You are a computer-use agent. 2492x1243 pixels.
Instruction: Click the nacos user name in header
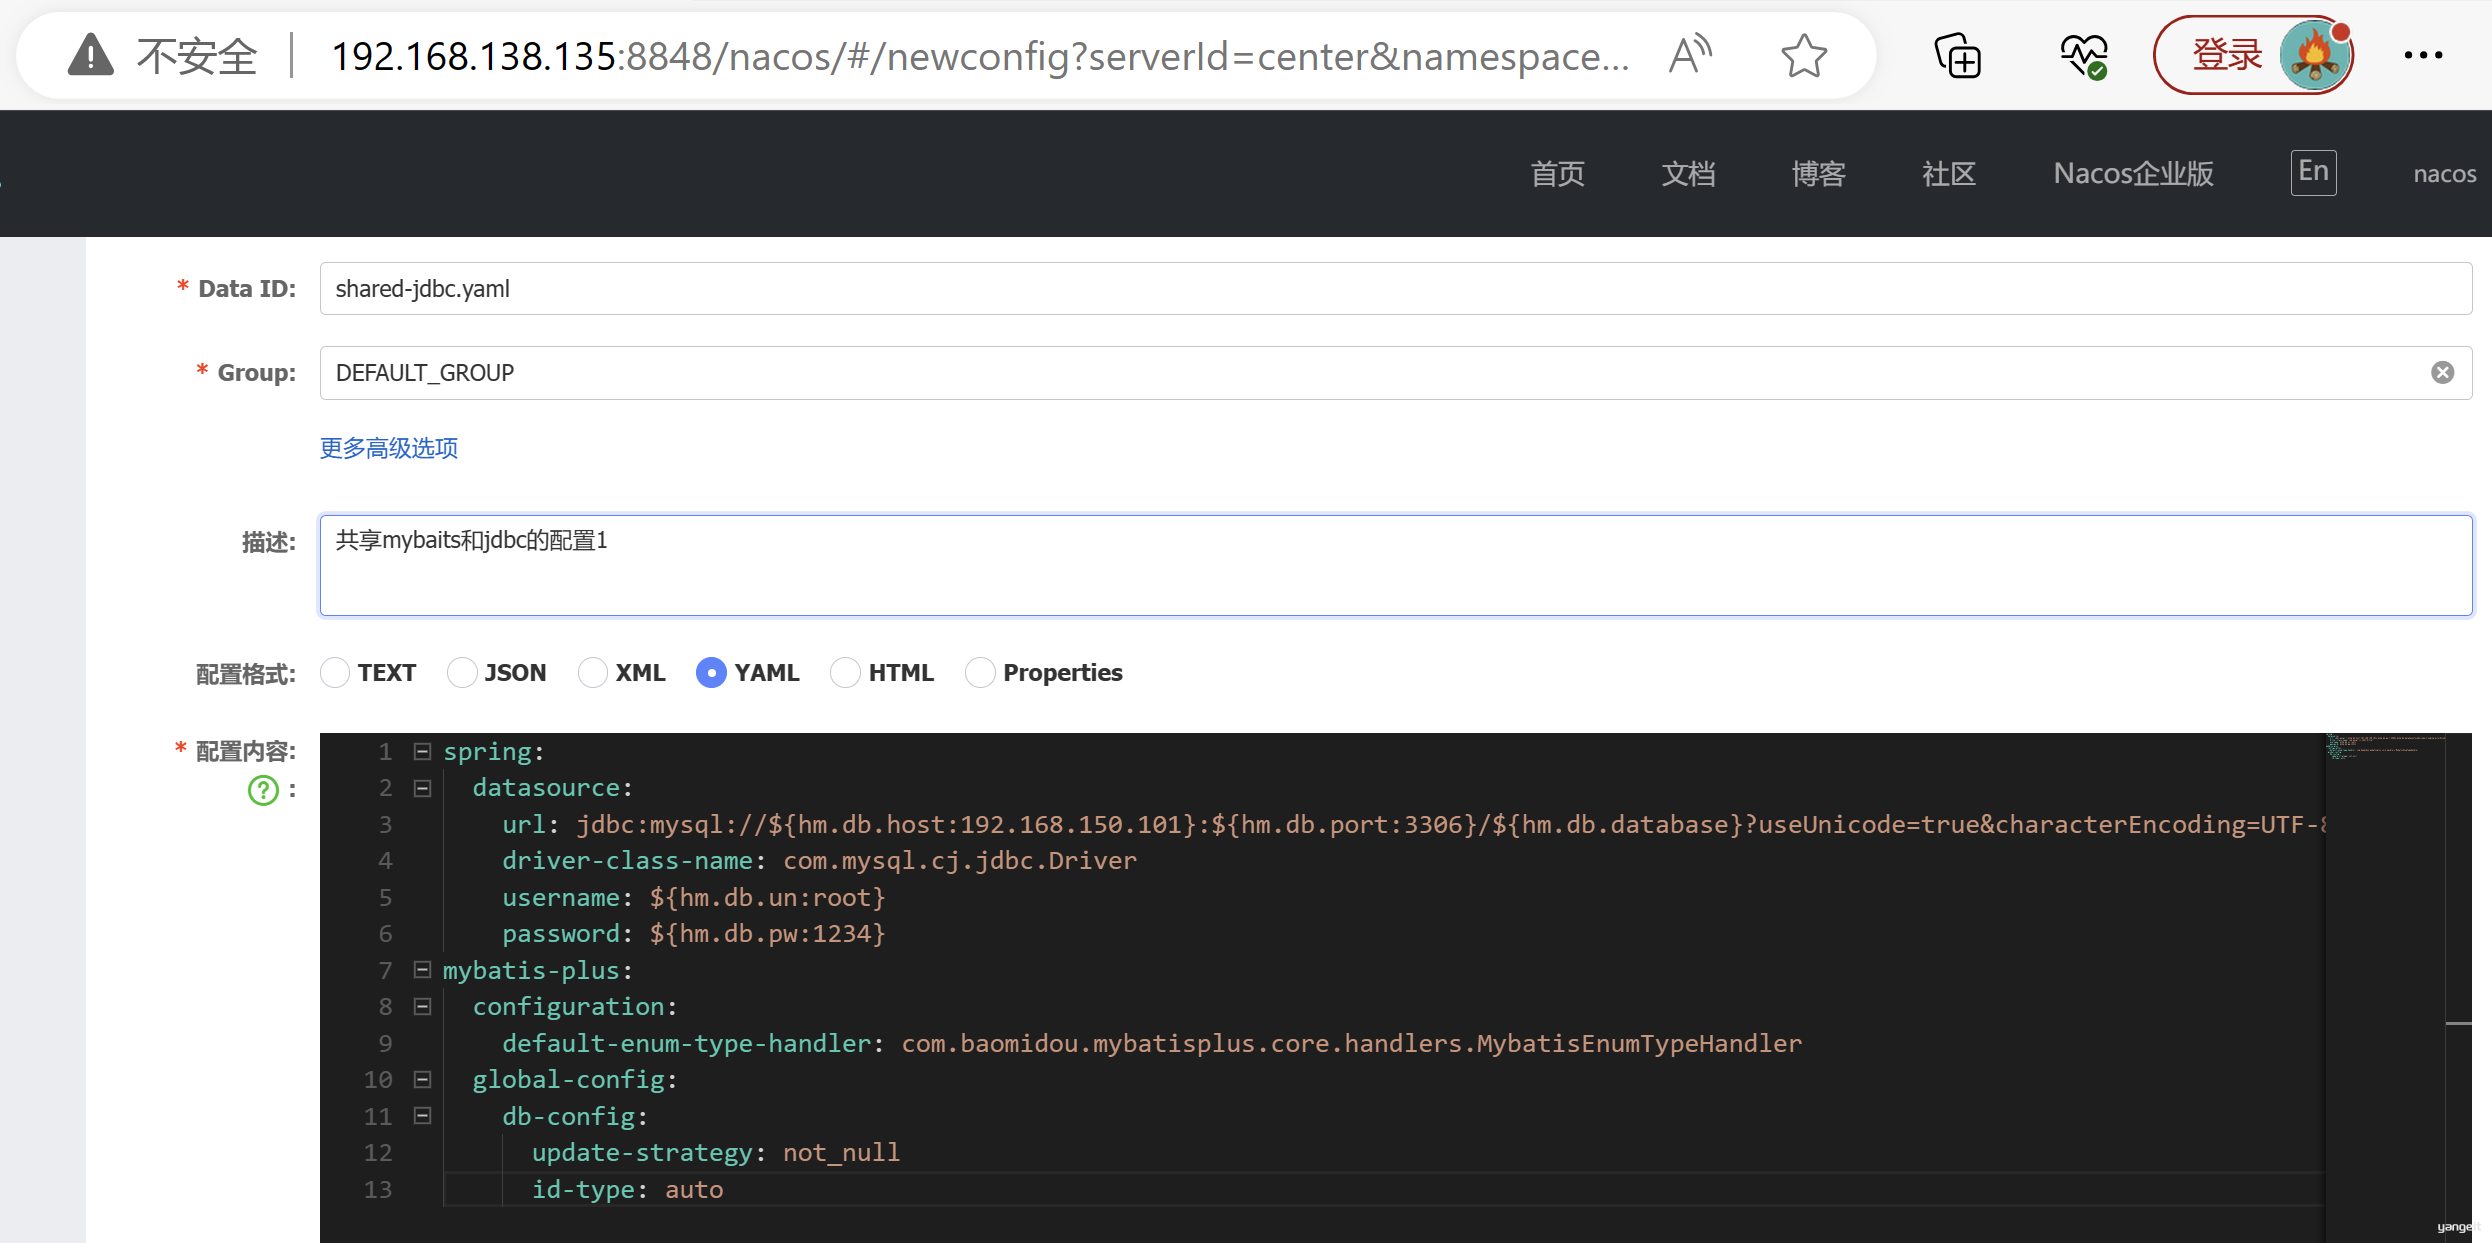tap(2444, 174)
